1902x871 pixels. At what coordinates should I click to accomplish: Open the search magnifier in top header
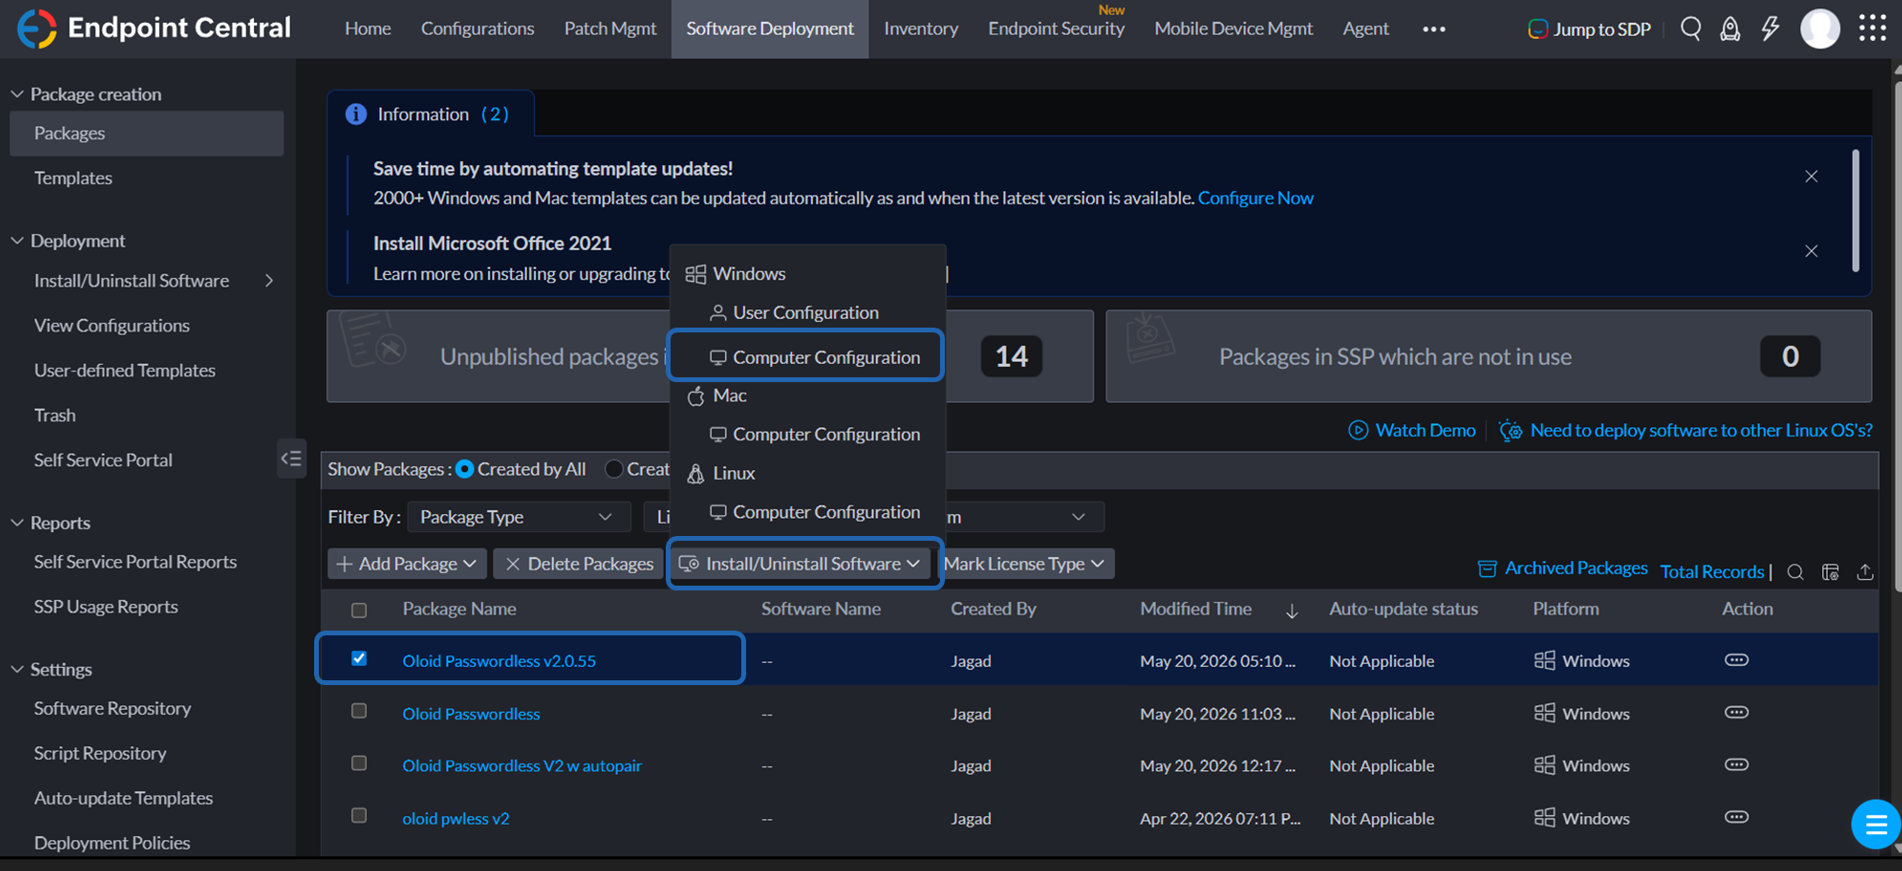coord(1691,28)
